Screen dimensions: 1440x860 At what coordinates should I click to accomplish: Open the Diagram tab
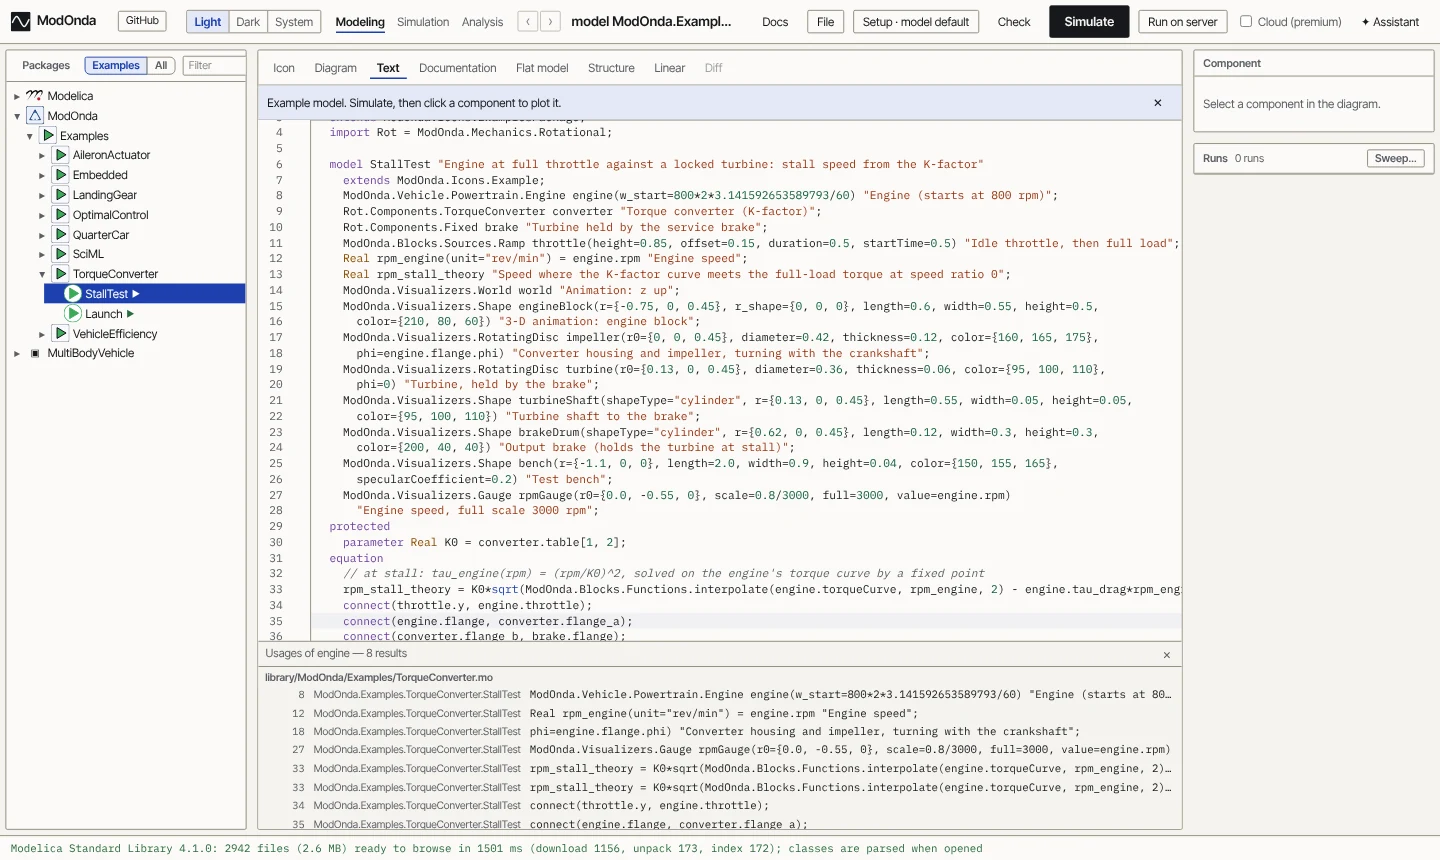335,68
